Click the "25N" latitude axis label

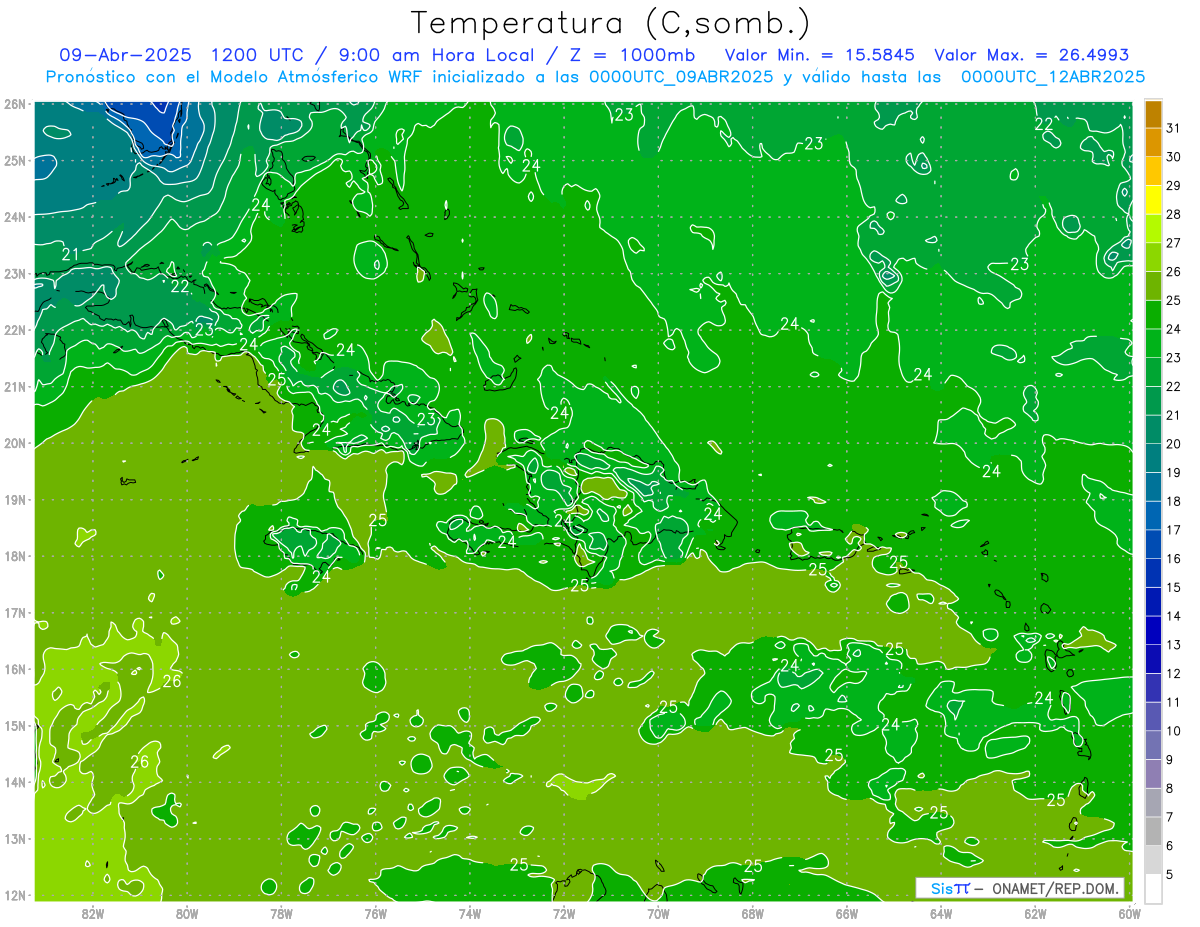point(14,160)
